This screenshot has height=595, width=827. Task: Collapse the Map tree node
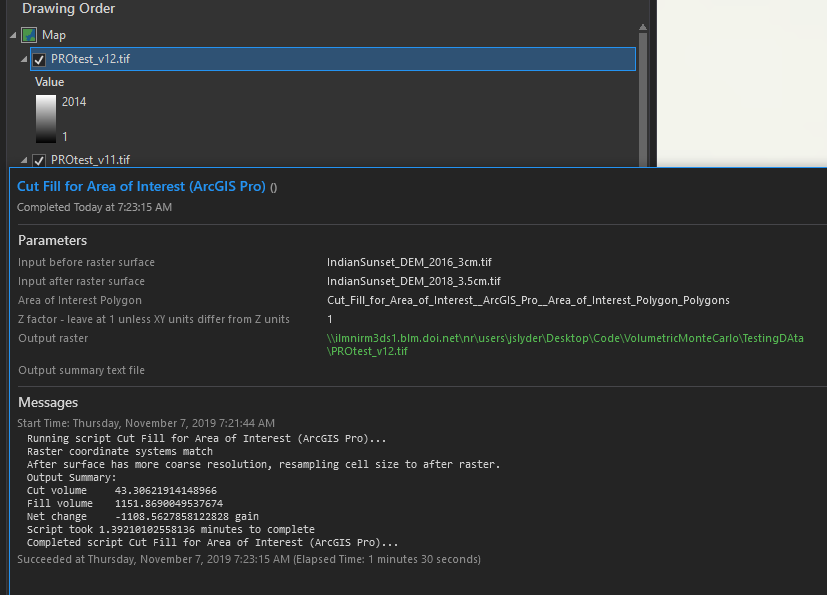pyautogui.click(x=13, y=35)
